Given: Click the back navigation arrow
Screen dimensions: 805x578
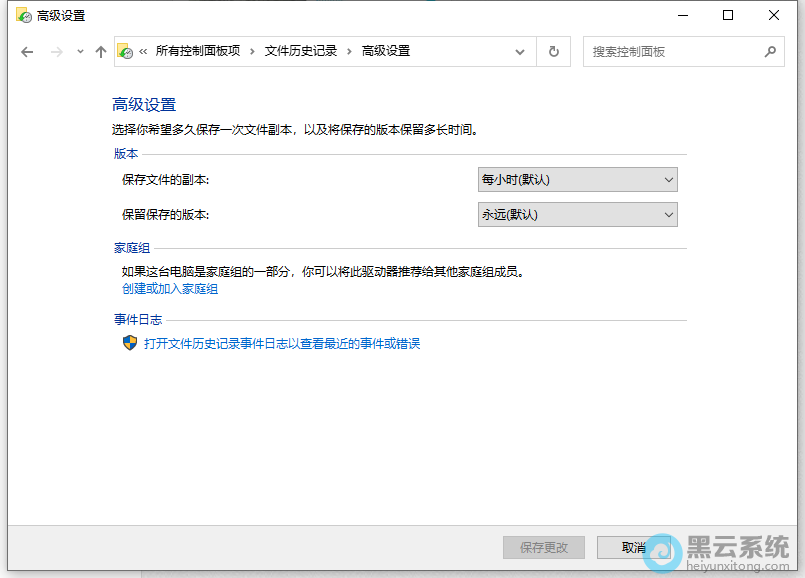Looking at the screenshot, I should [27, 51].
